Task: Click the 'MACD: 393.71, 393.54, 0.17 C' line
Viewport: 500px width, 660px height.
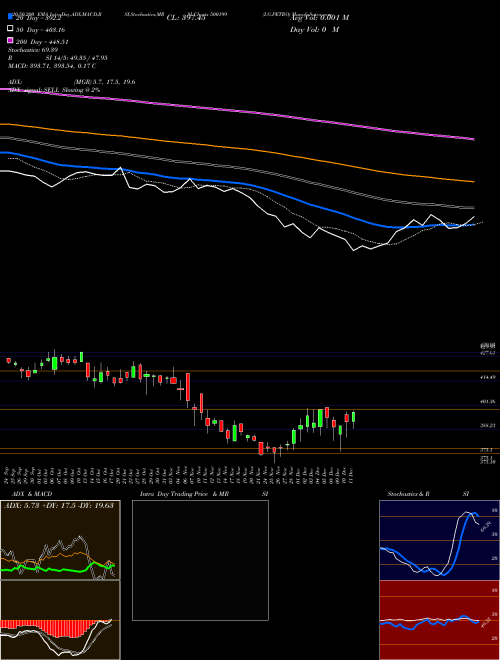Action: (x=52, y=66)
